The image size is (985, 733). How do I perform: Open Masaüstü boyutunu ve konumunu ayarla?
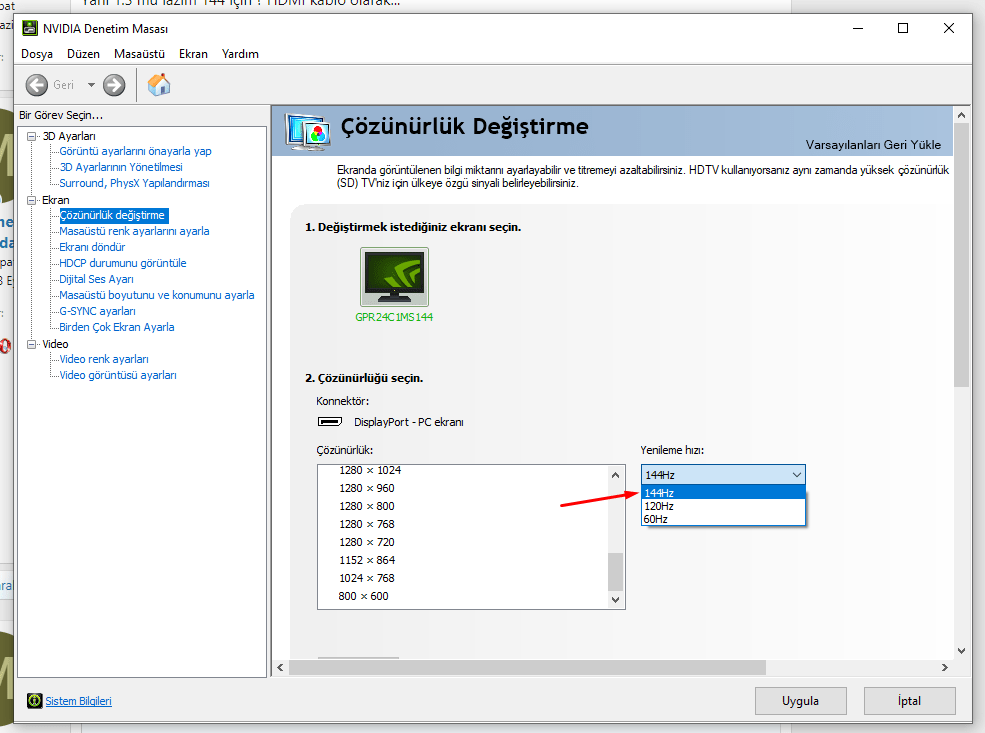tap(156, 295)
